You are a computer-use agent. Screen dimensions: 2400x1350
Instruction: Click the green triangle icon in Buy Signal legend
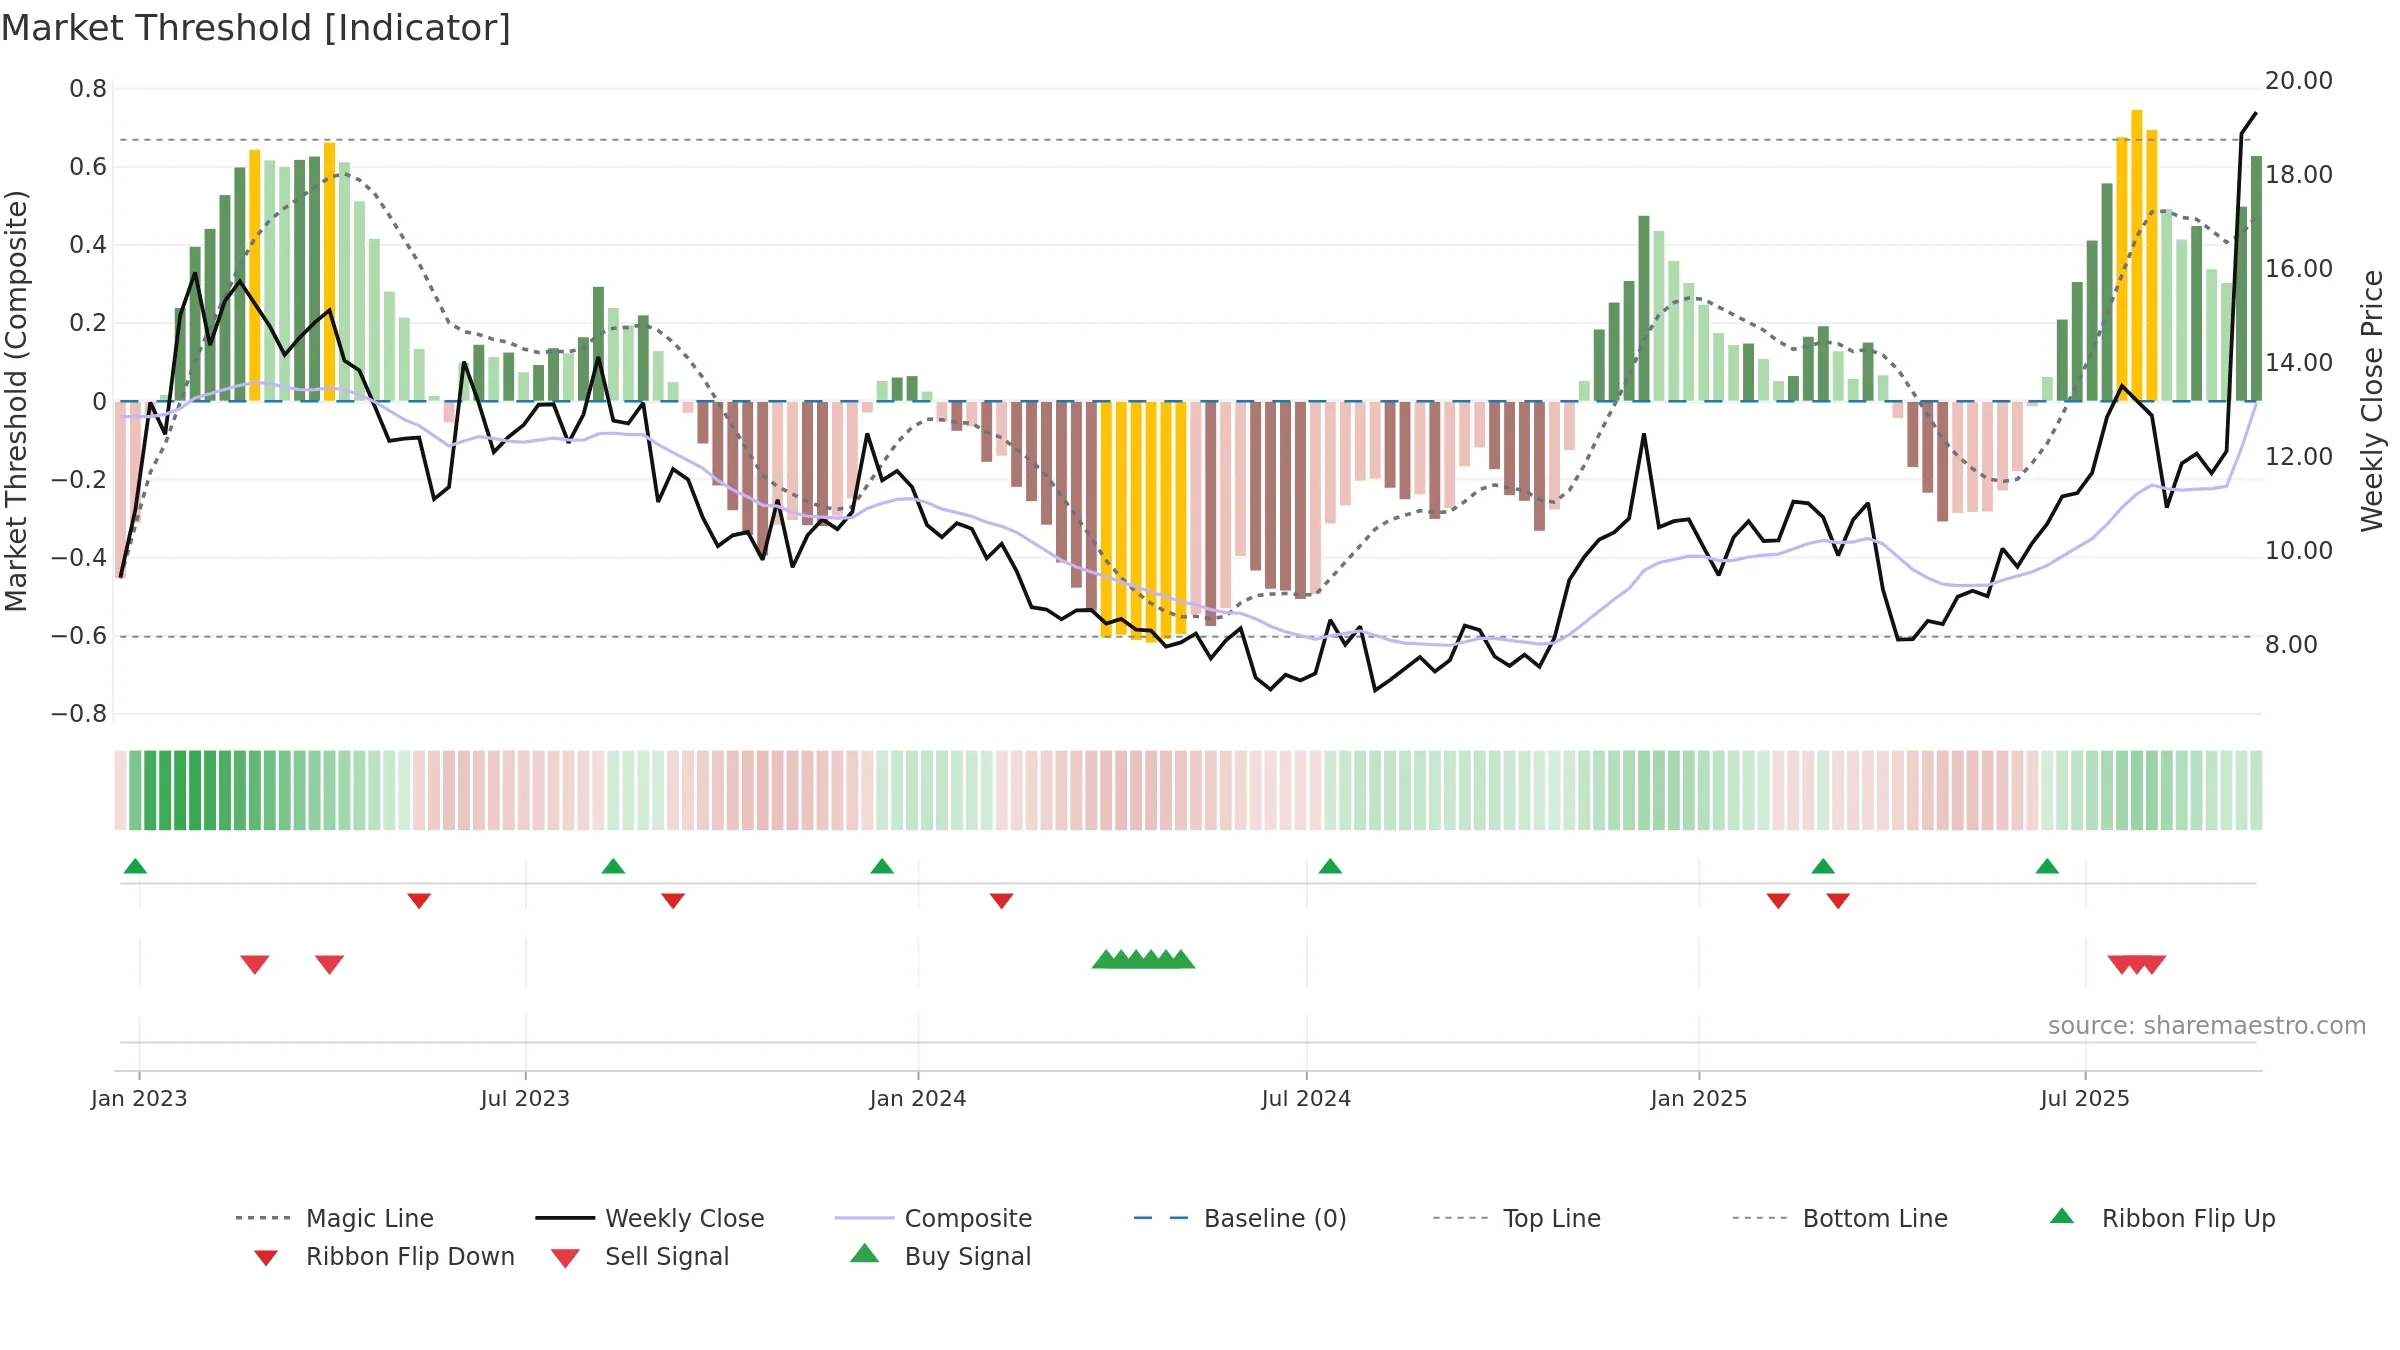coord(865,1253)
